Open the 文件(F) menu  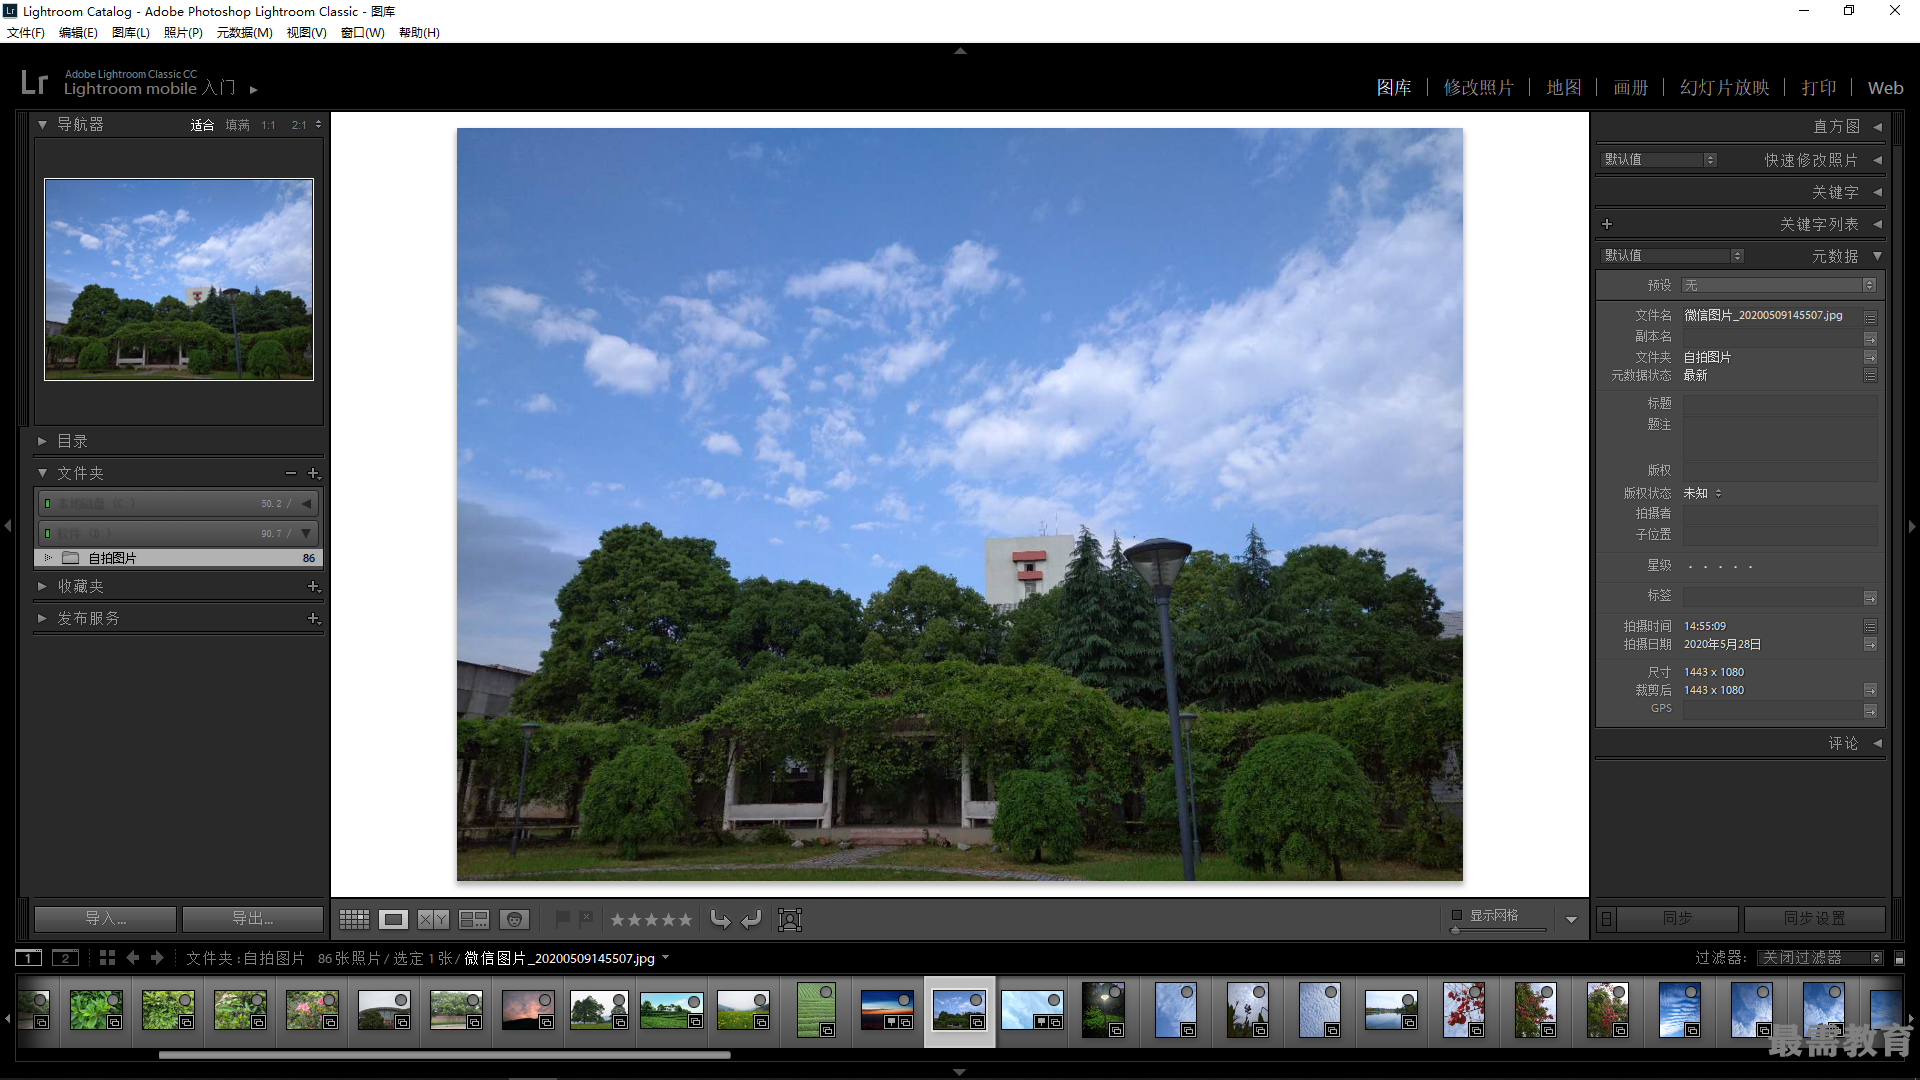click(x=26, y=33)
